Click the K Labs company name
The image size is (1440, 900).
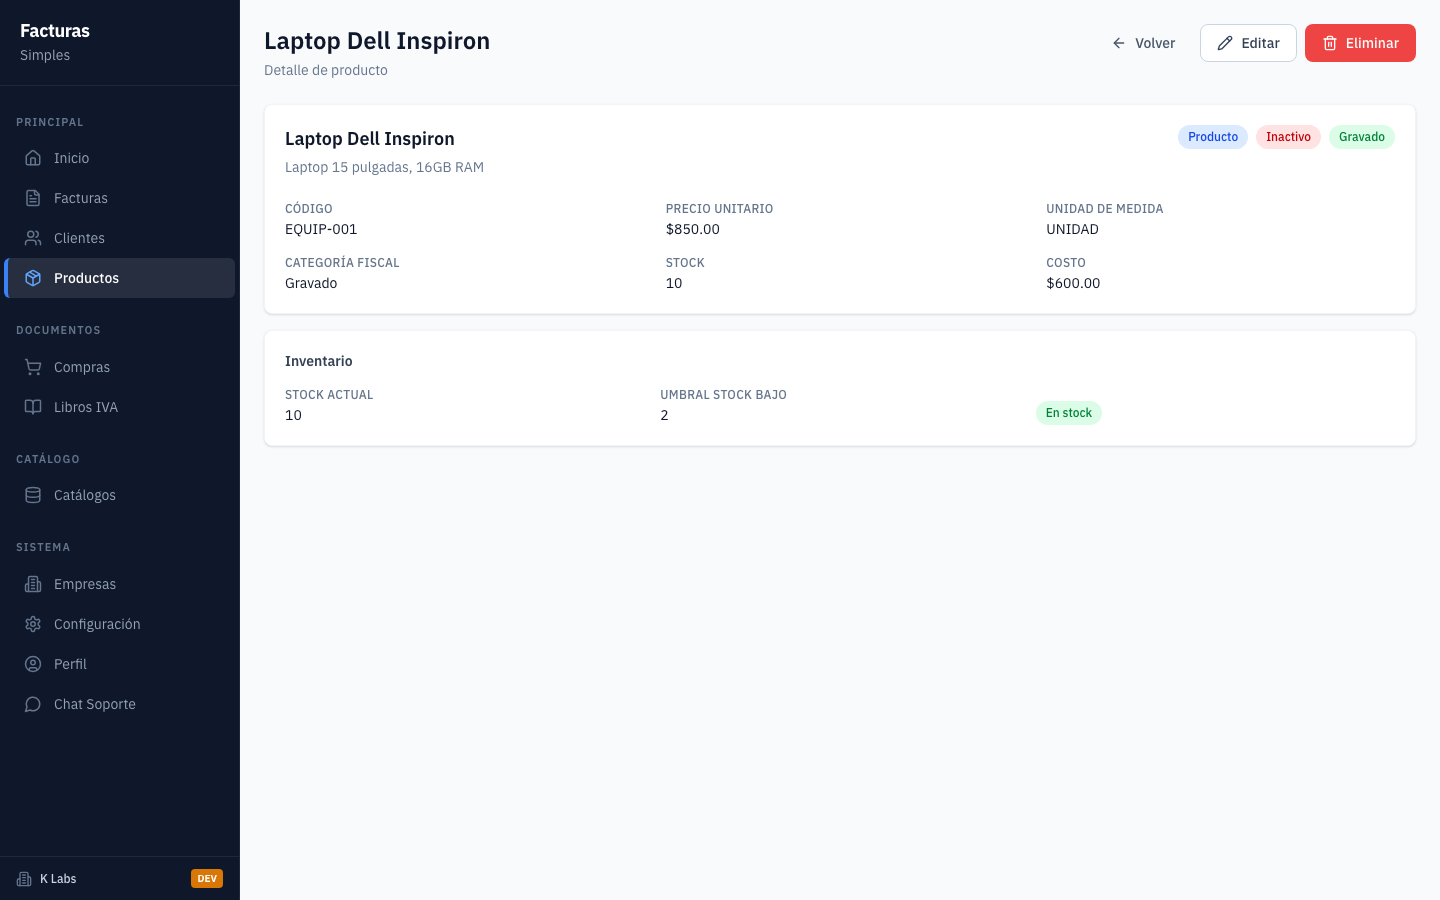pyautogui.click(x=58, y=879)
